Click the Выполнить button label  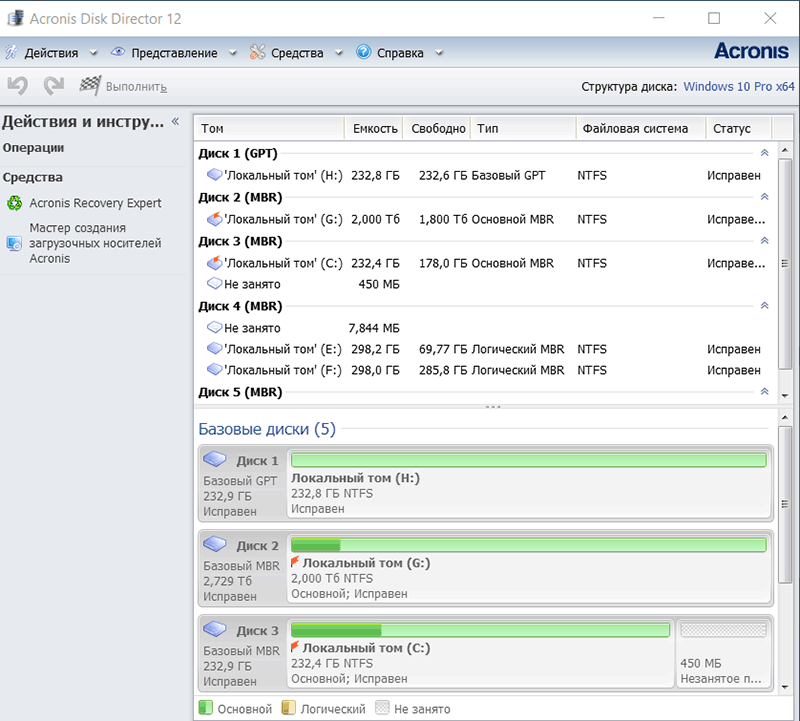point(136,87)
